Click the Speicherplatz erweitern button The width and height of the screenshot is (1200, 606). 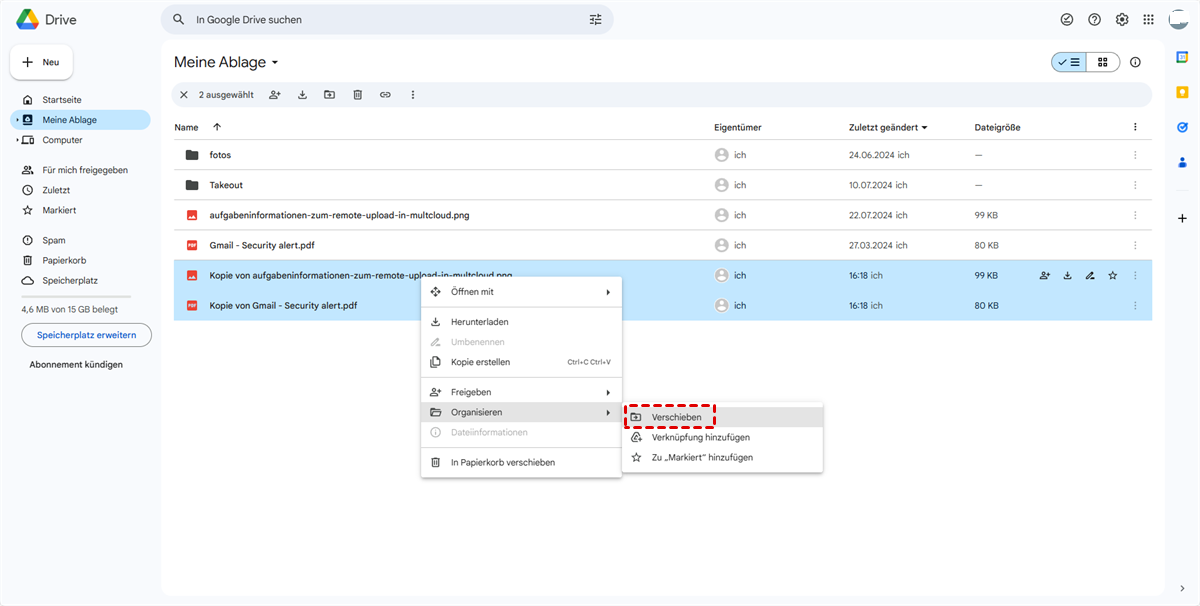(86, 335)
